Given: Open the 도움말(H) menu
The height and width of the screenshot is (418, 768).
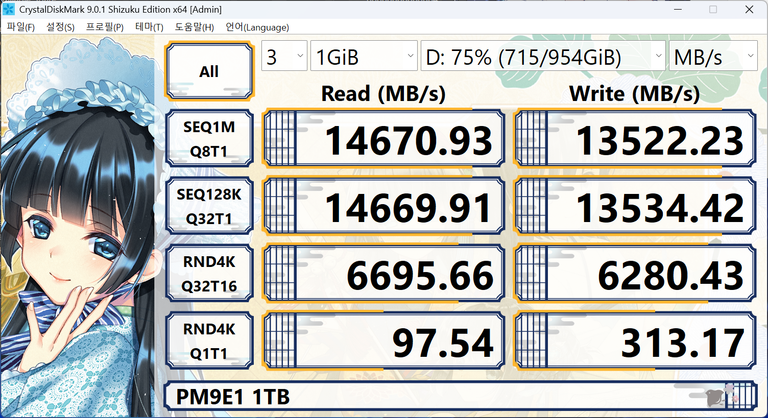Looking at the screenshot, I should tap(194, 27).
